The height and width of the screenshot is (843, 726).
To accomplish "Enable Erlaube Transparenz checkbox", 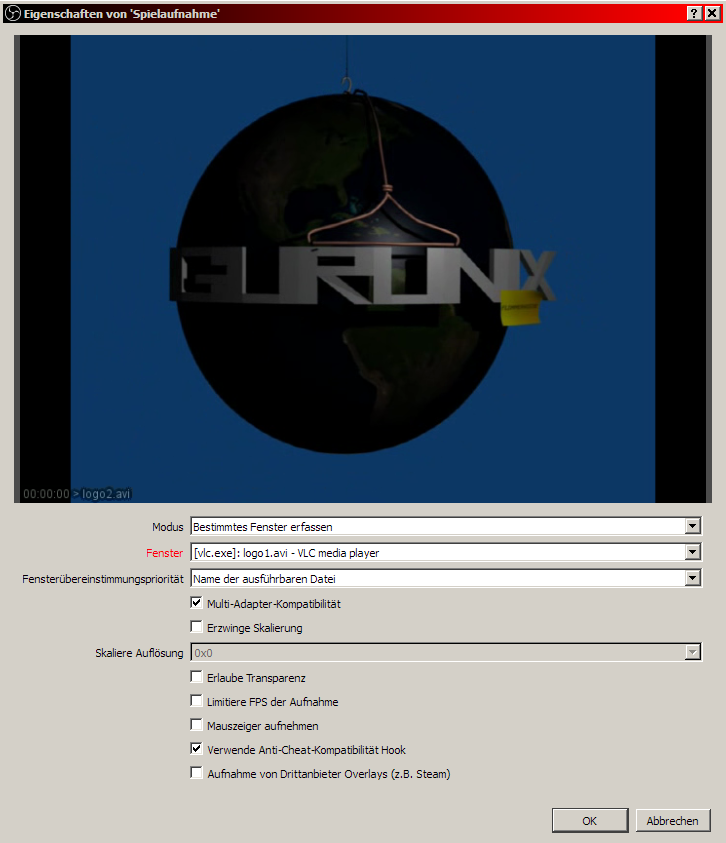I will pos(197,677).
